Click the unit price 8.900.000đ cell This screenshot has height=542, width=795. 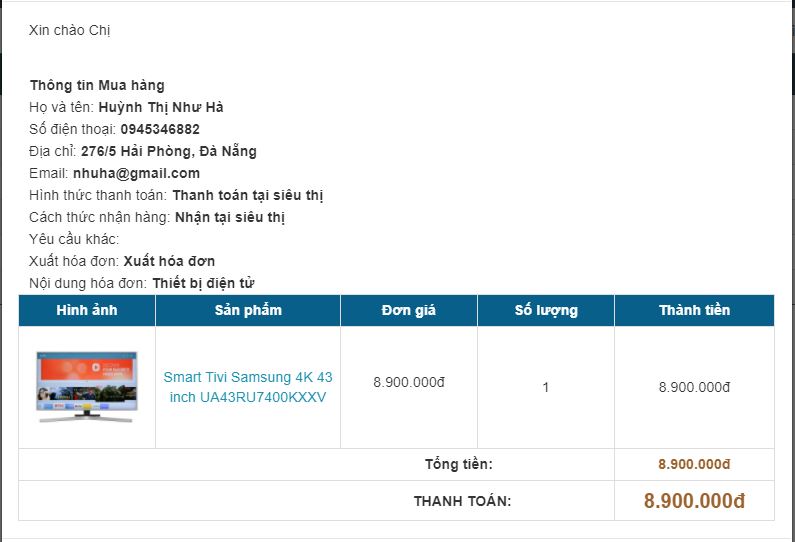click(409, 382)
